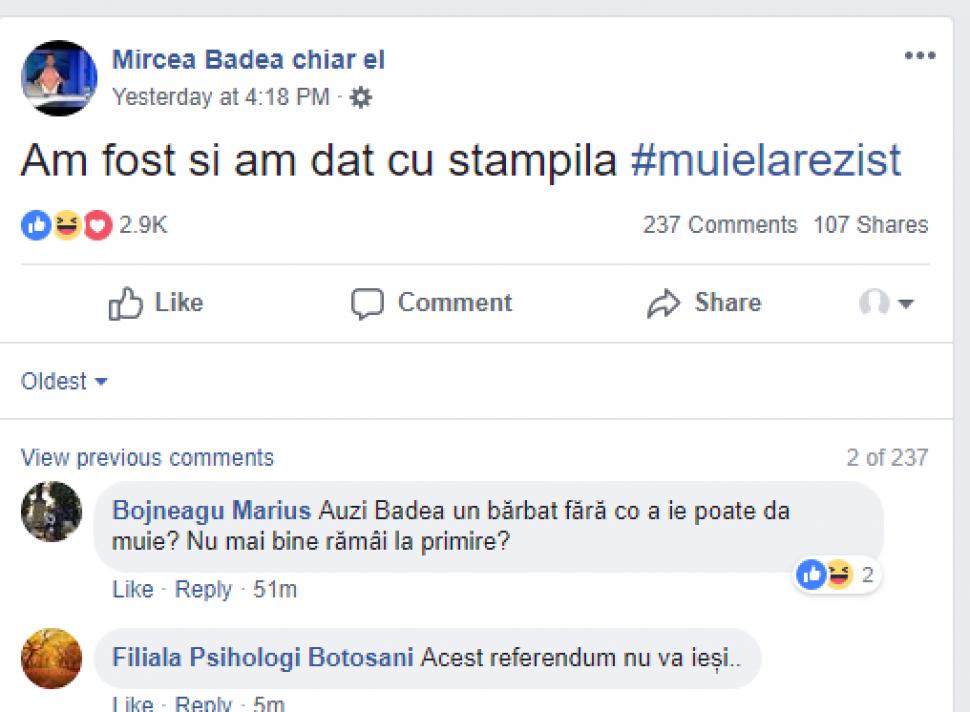Click the Mircea Badea page profile picture
Viewport: 970px width, 712px height.
coord(59,78)
